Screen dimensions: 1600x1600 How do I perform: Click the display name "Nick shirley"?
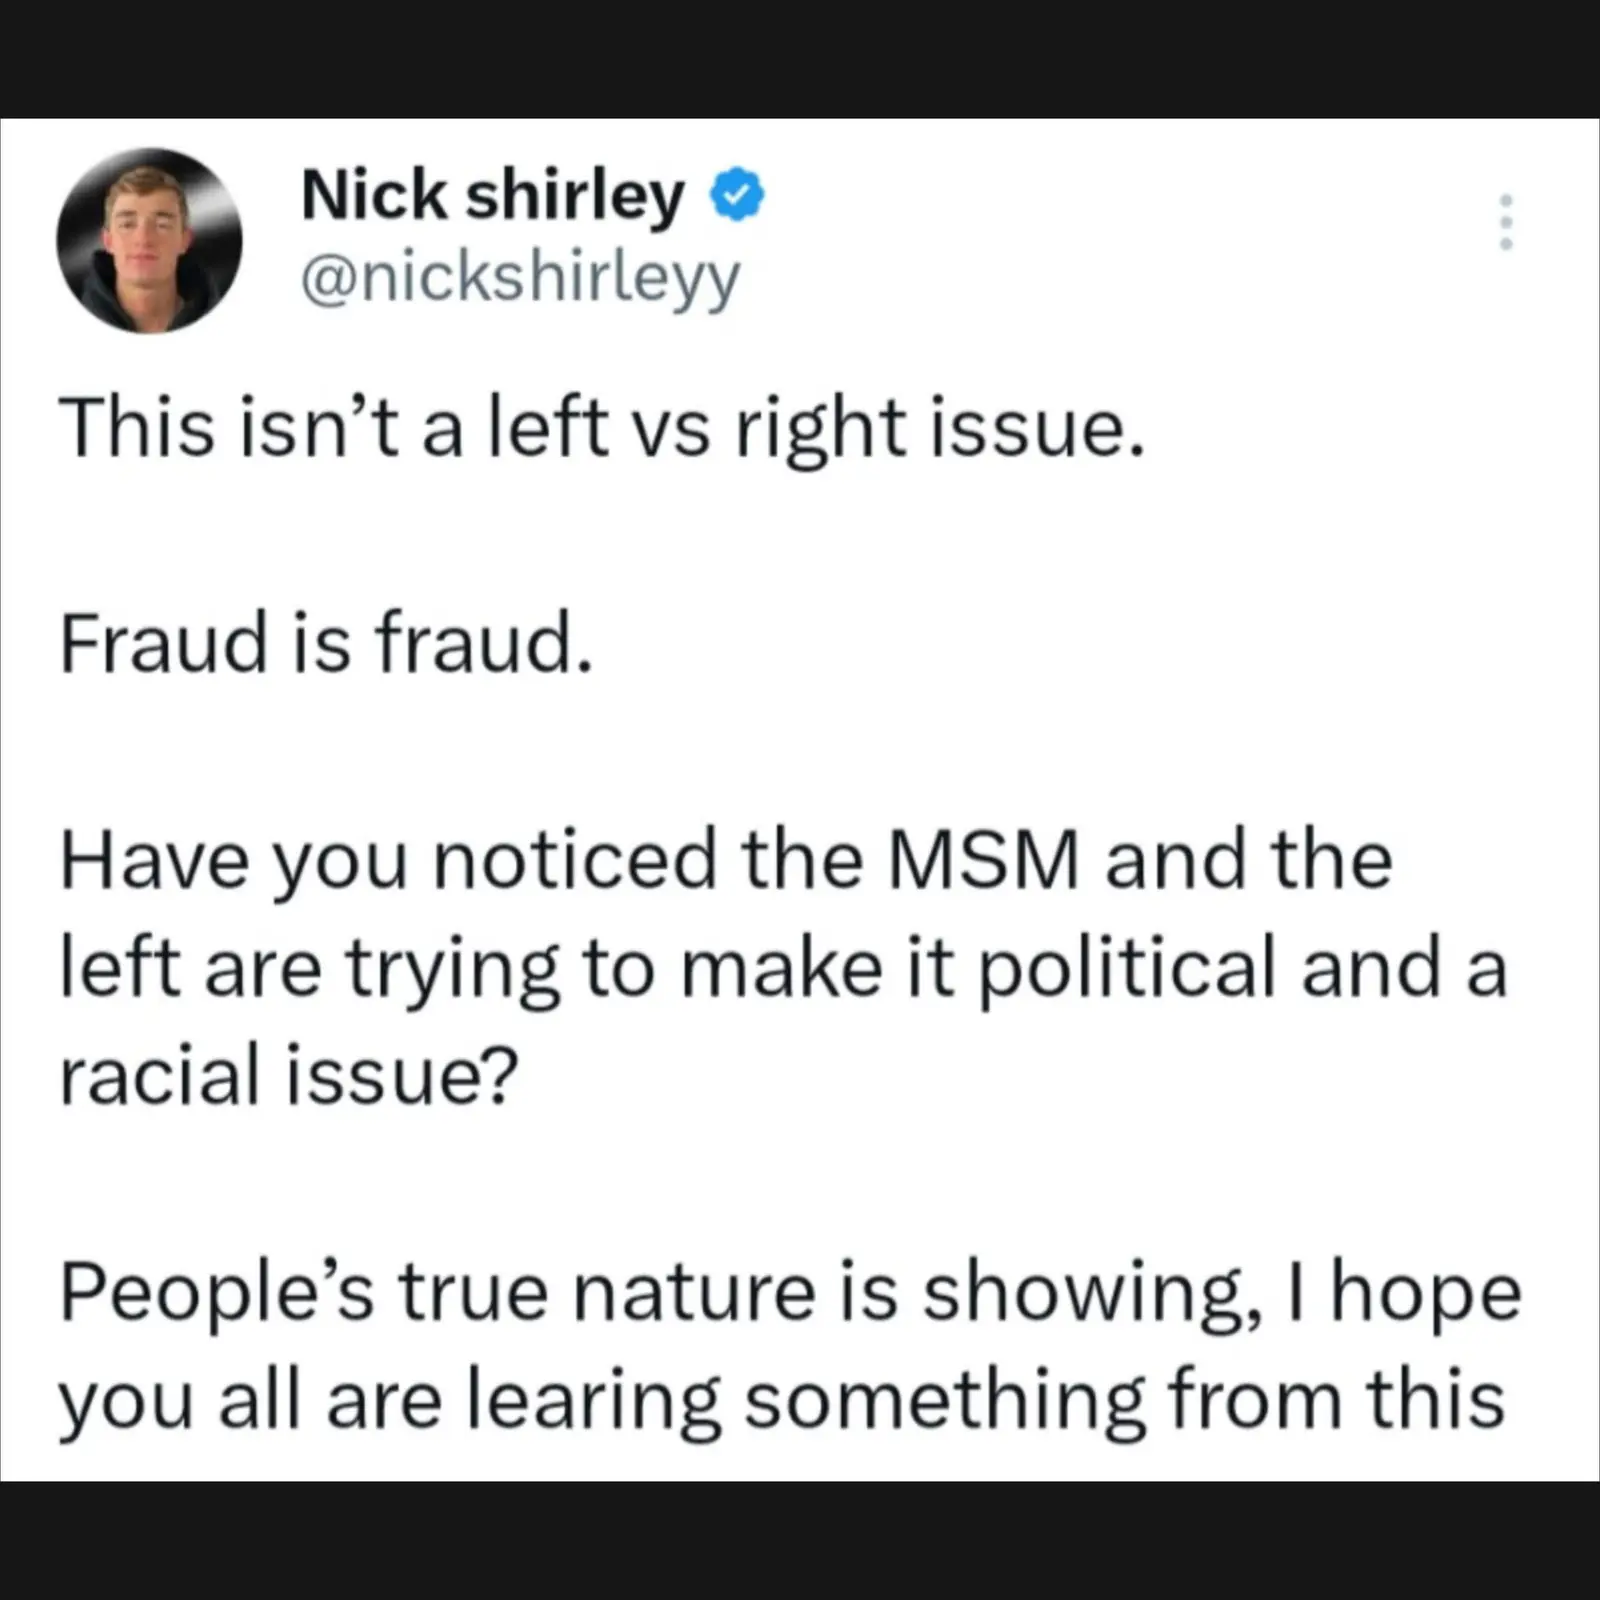click(x=492, y=195)
